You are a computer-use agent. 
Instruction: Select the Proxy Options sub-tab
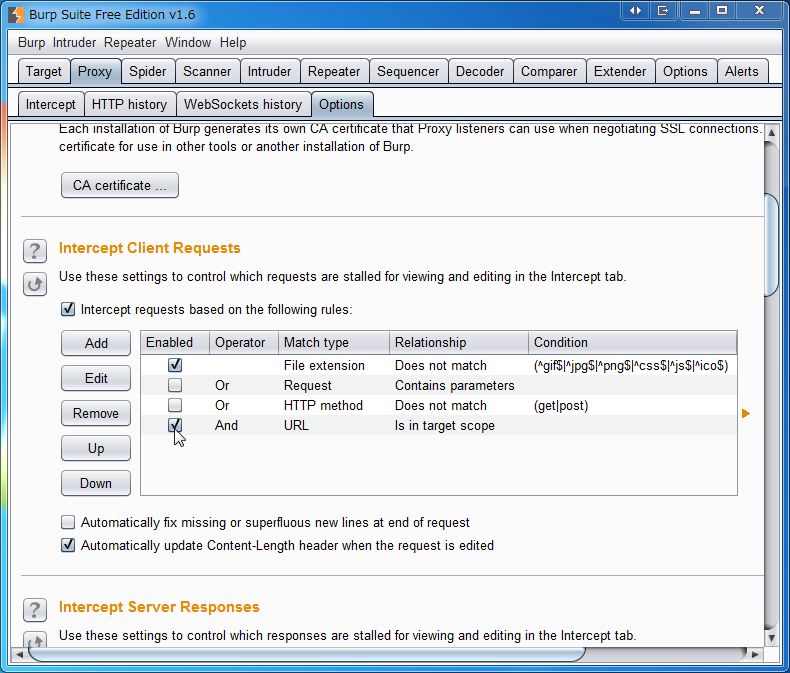(x=342, y=104)
